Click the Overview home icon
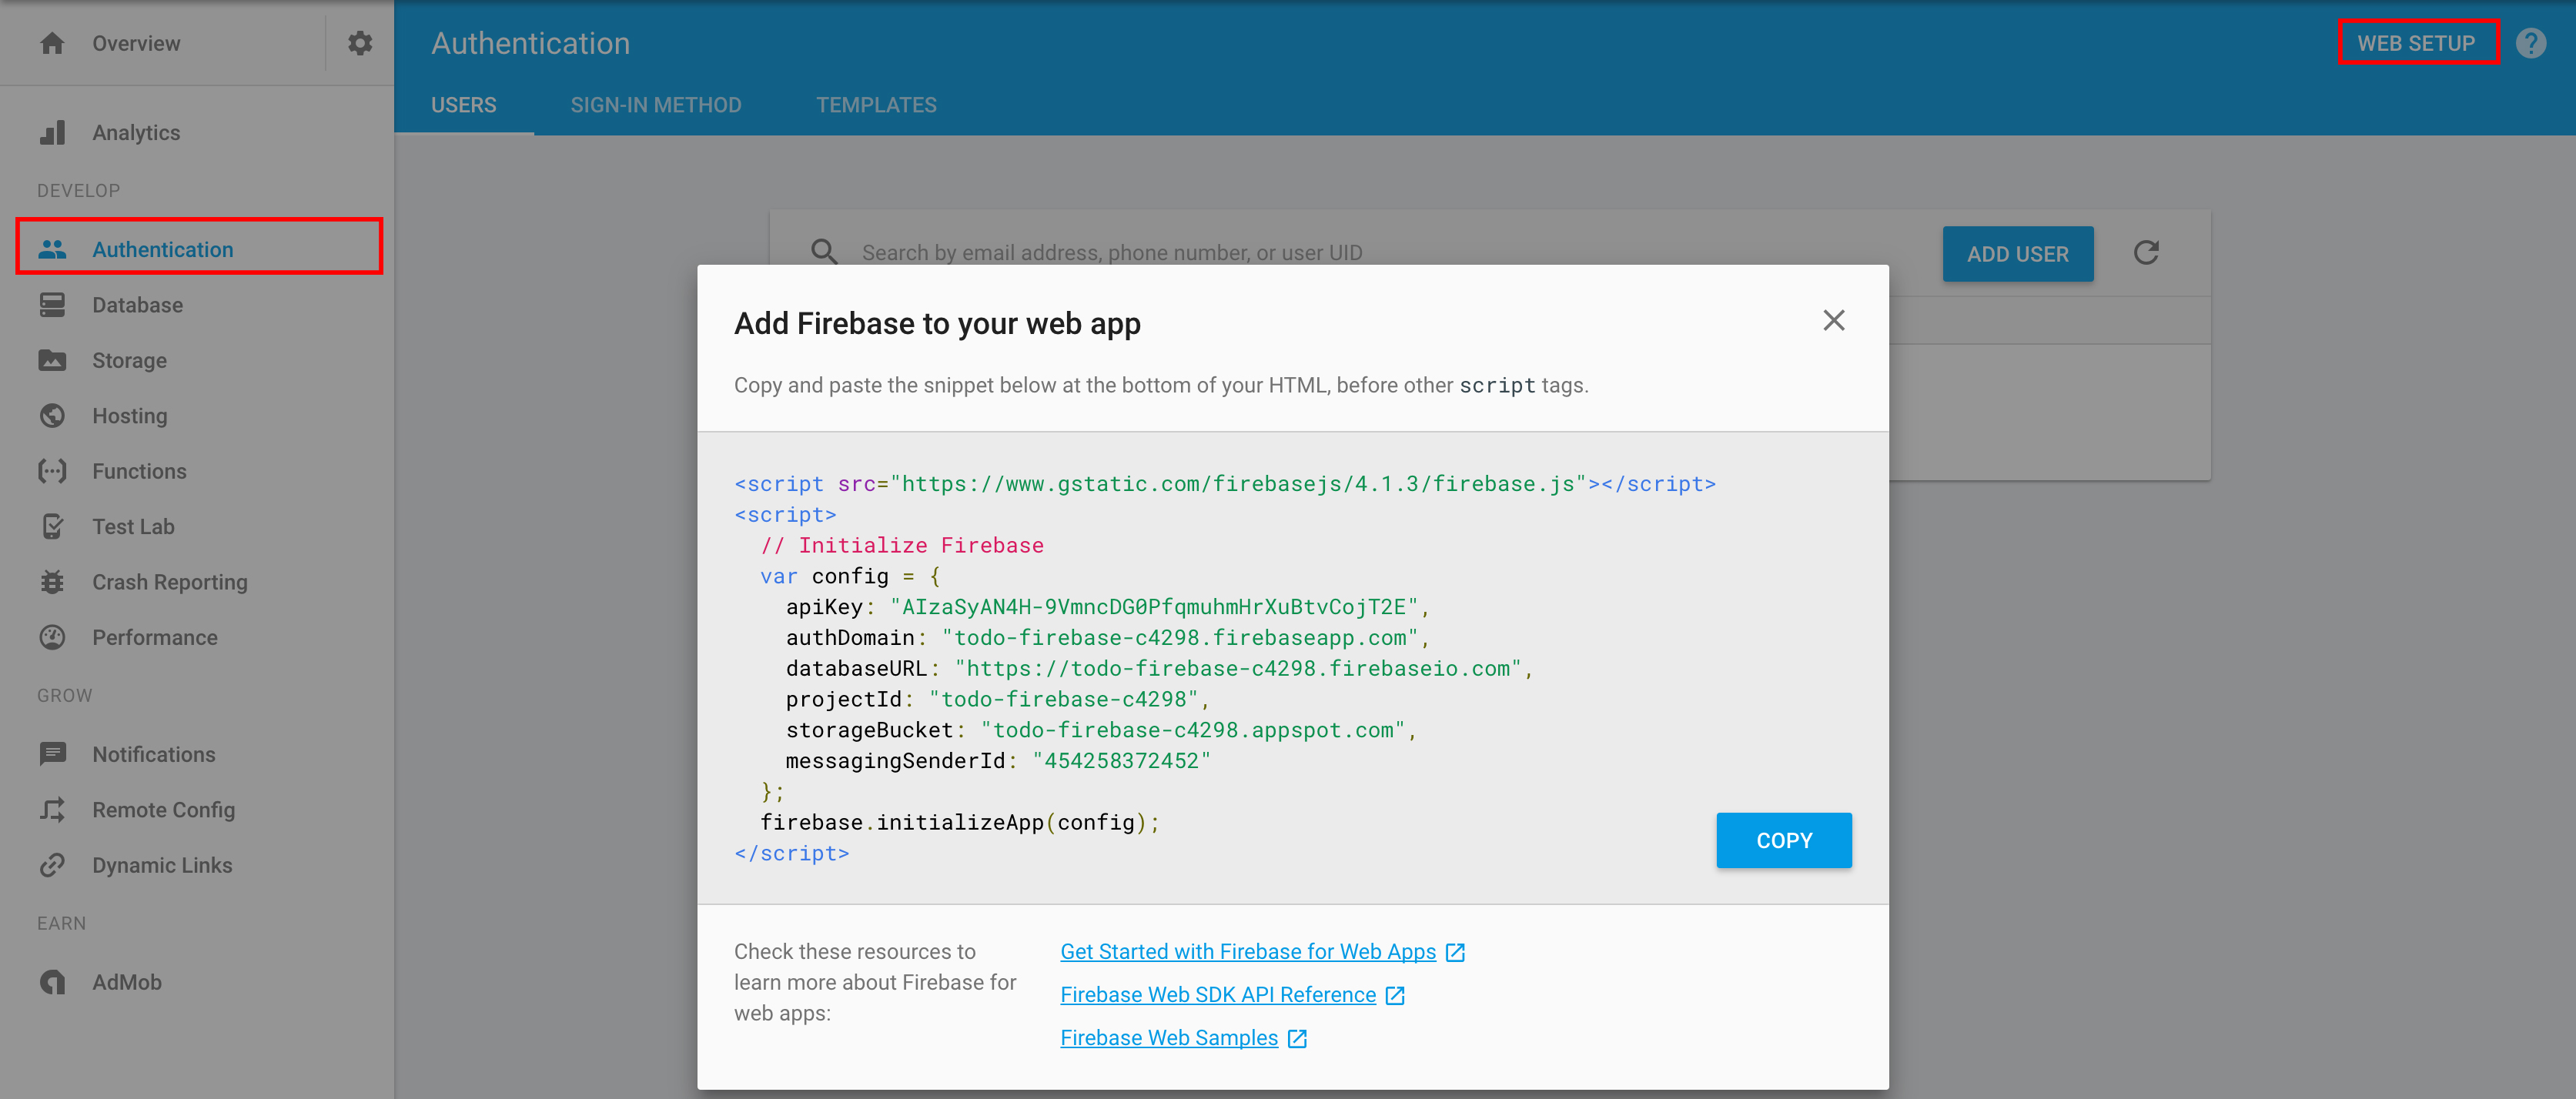The height and width of the screenshot is (1099, 2576). [x=51, y=45]
